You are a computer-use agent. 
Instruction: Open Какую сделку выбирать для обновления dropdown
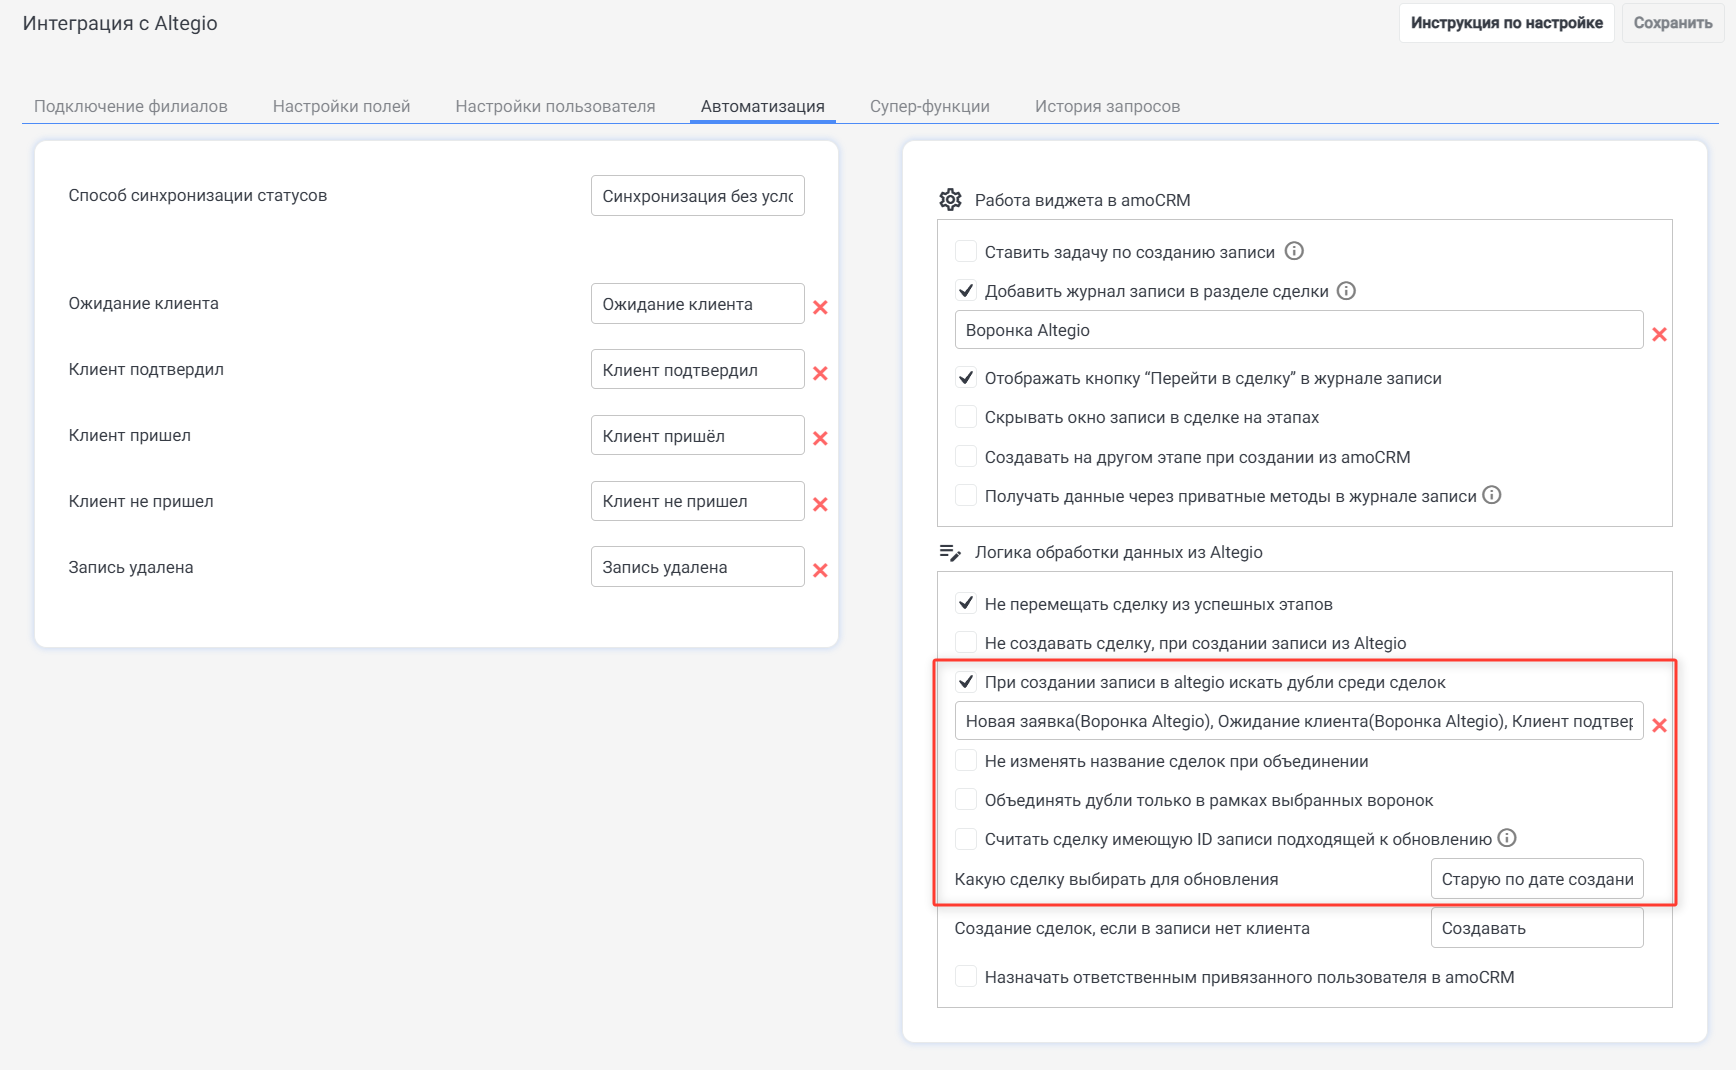[1537, 879]
